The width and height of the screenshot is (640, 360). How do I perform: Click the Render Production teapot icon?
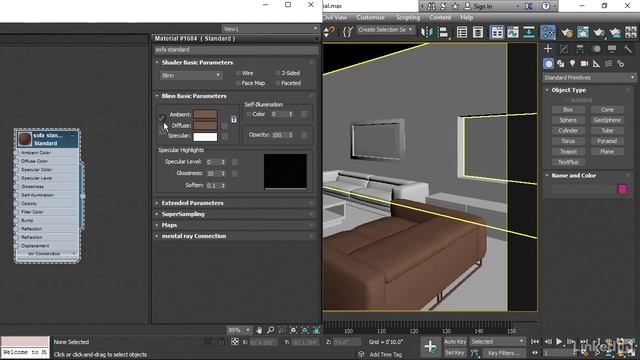[x=599, y=32]
